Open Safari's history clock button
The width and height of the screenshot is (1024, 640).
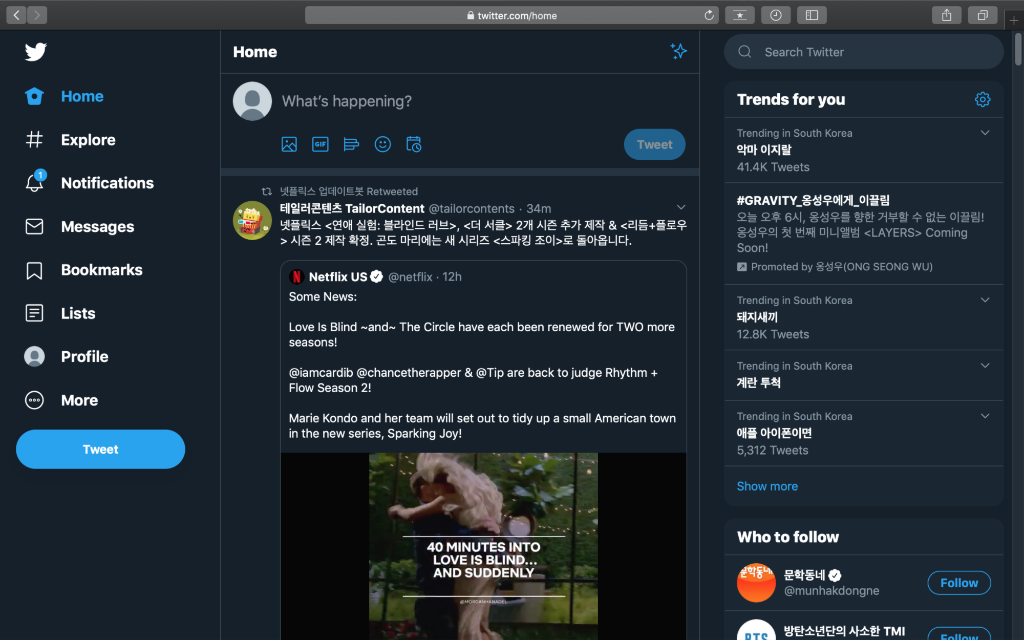coord(776,15)
